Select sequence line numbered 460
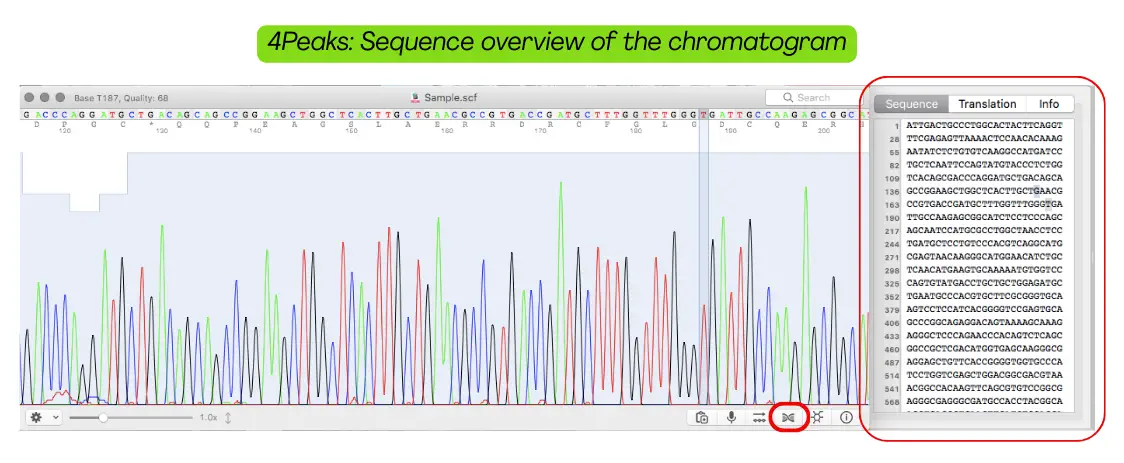 tap(984, 348)
